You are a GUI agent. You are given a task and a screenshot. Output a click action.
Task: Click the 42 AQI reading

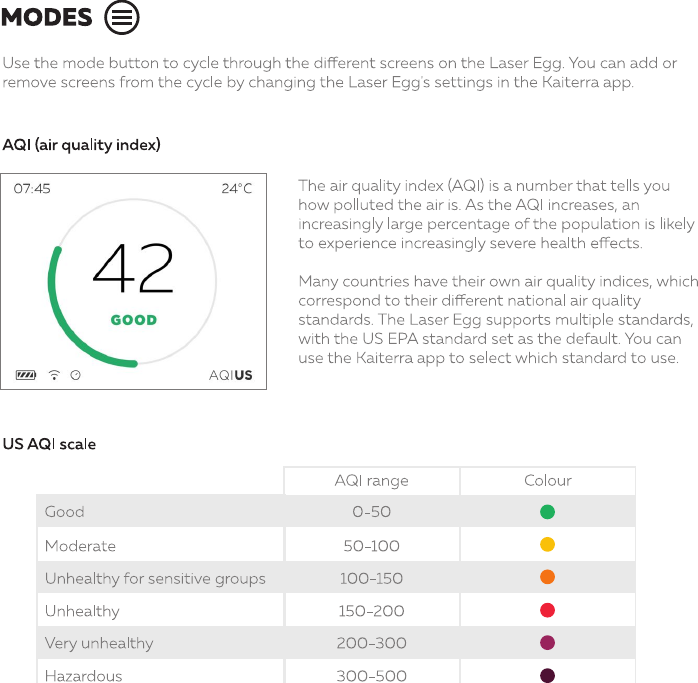coord(133,268)
